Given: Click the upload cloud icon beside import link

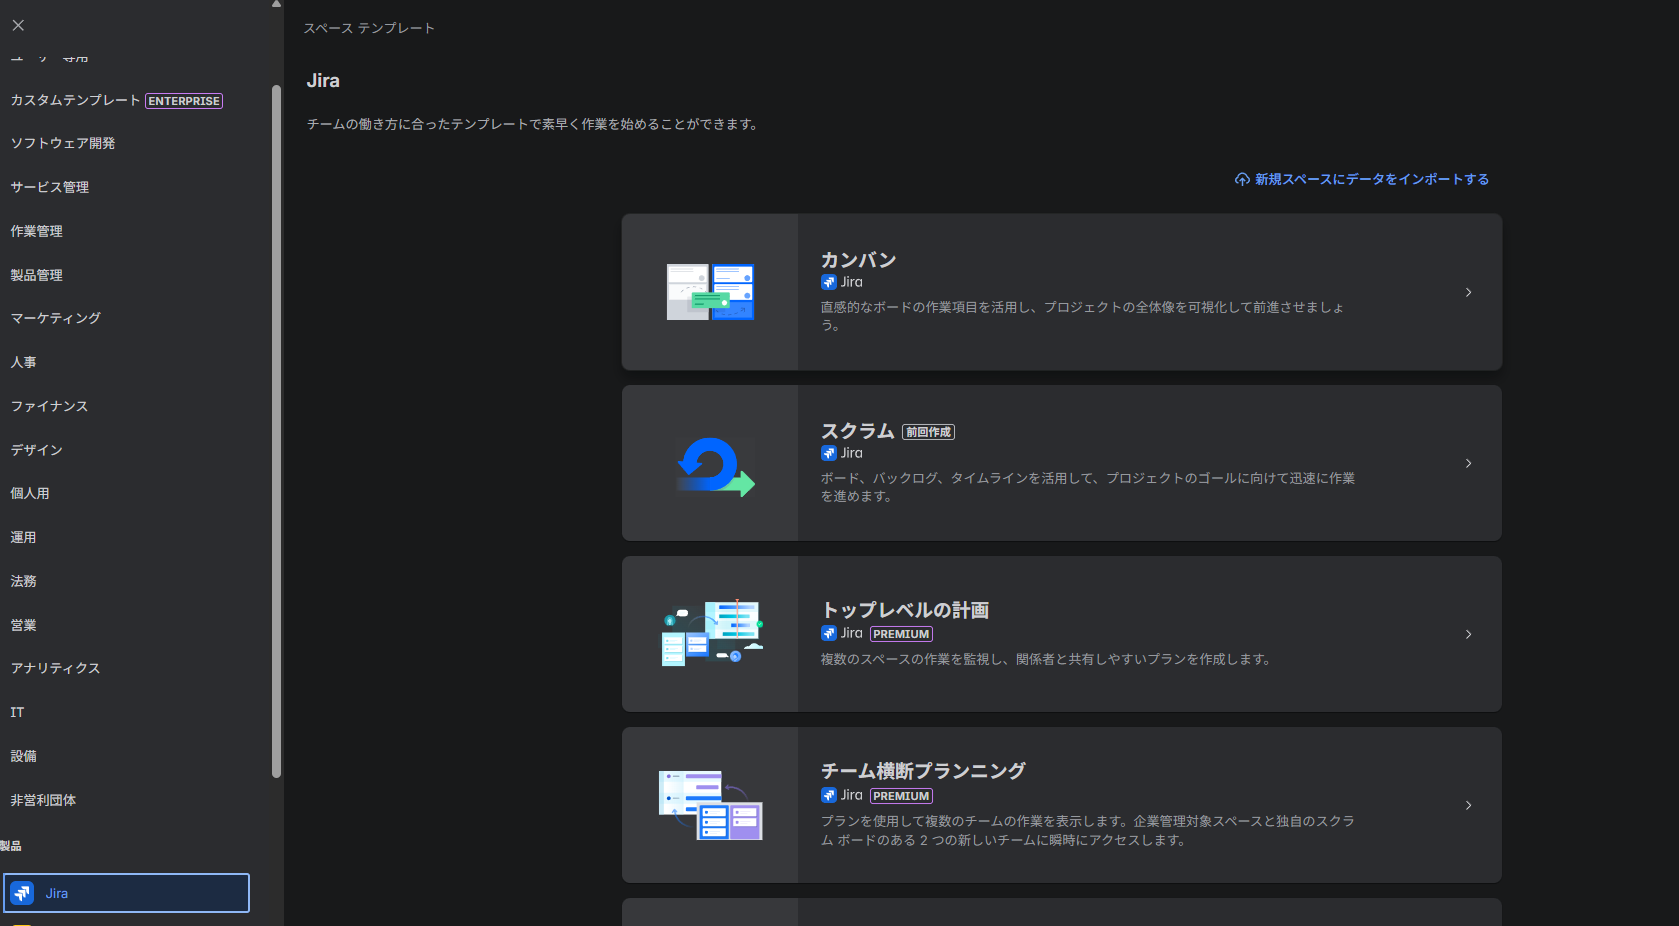Looking at the screenshot, I should coord(1242,179).
